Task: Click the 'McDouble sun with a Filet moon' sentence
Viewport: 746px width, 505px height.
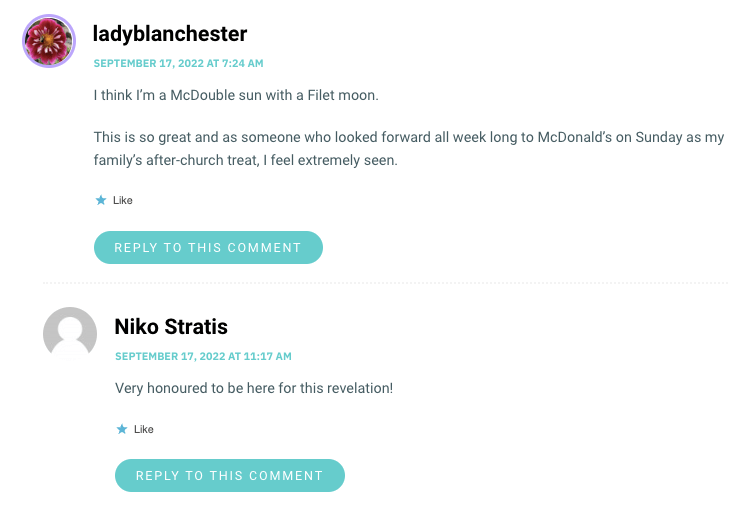Action: pyautogui.click(x=236, y=95)
